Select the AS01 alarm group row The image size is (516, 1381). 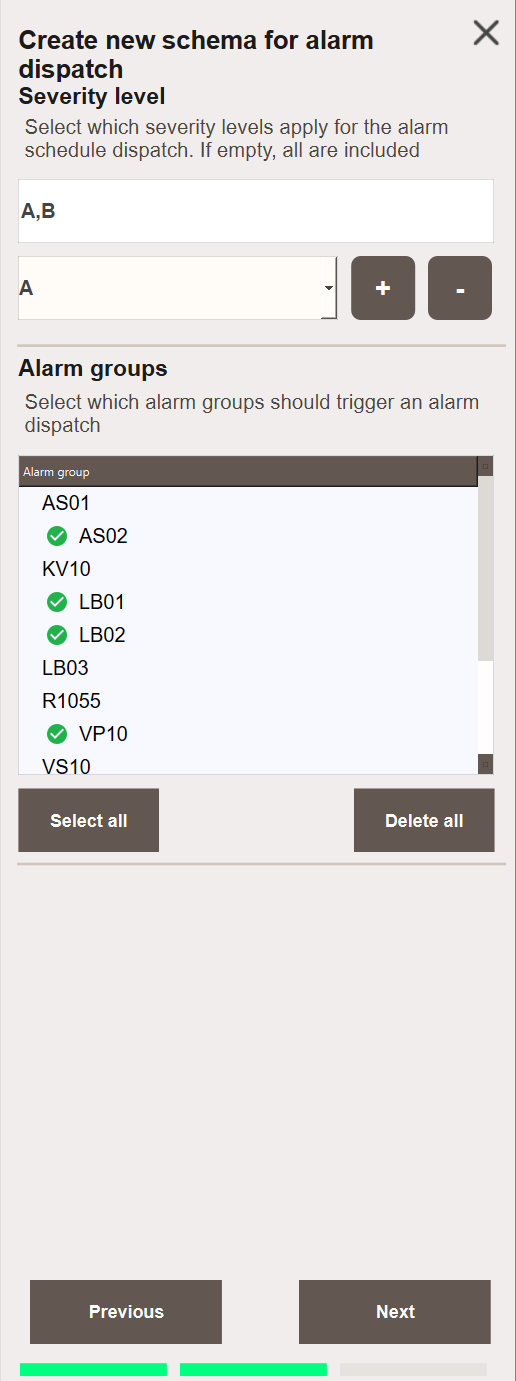click(248, 503)
